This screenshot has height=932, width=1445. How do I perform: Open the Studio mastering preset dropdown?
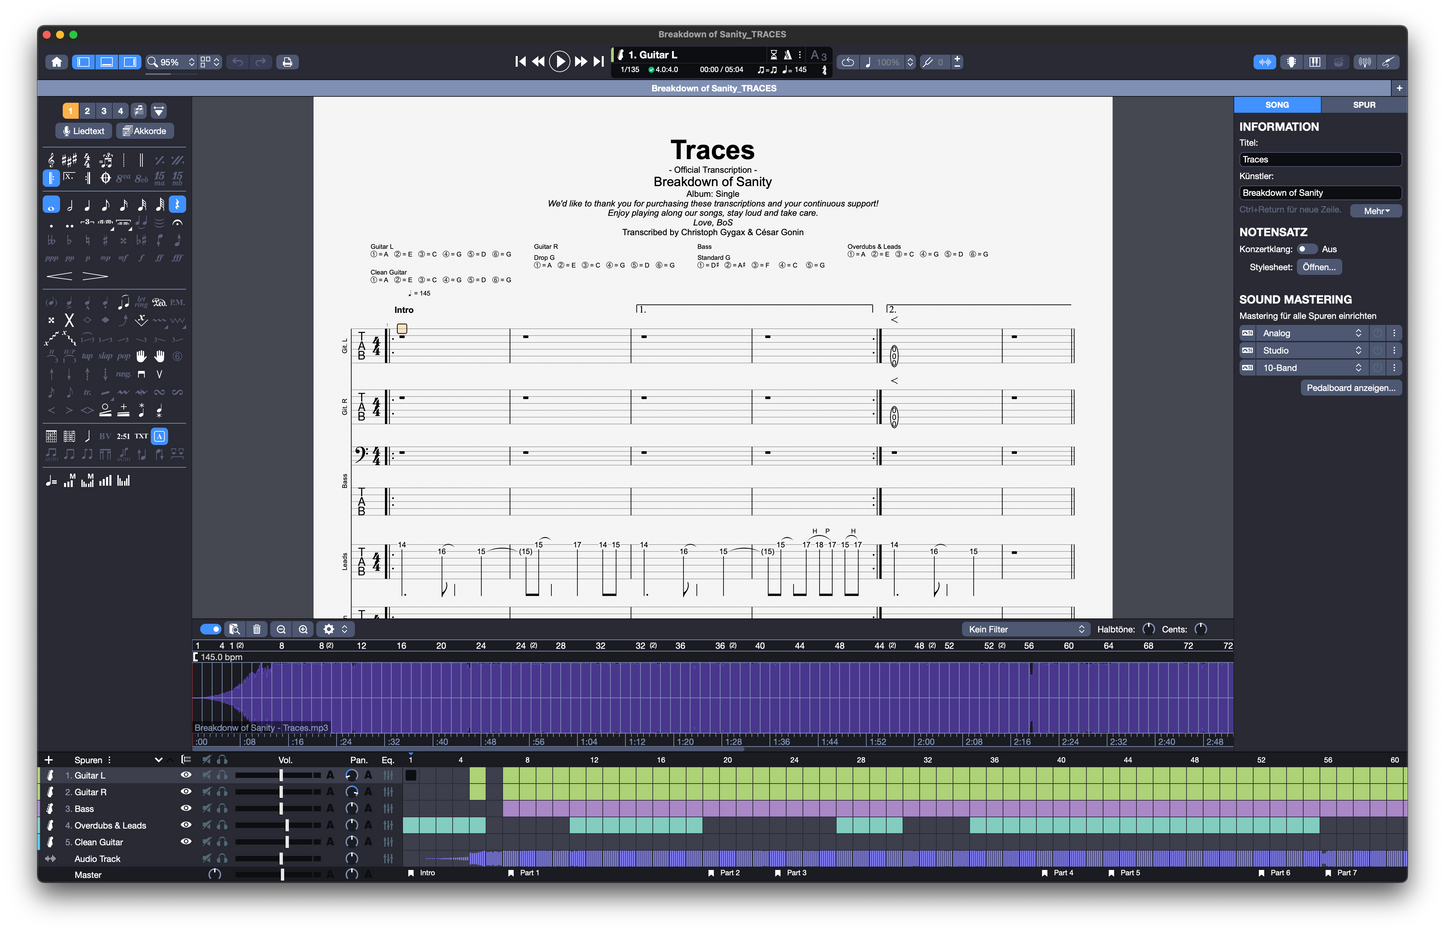click(x=1311, y=351)
